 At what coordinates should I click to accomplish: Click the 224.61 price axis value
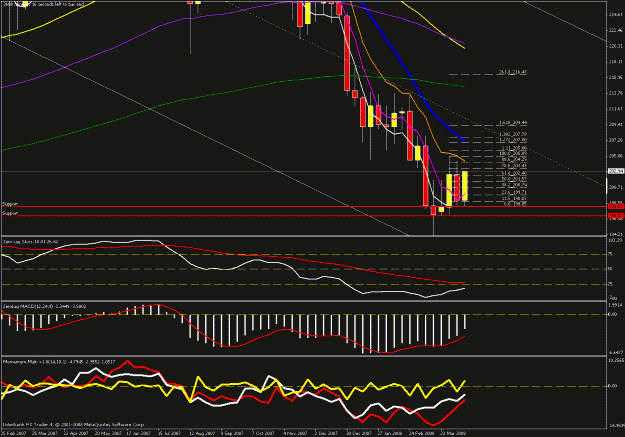(x=616, y=15)
